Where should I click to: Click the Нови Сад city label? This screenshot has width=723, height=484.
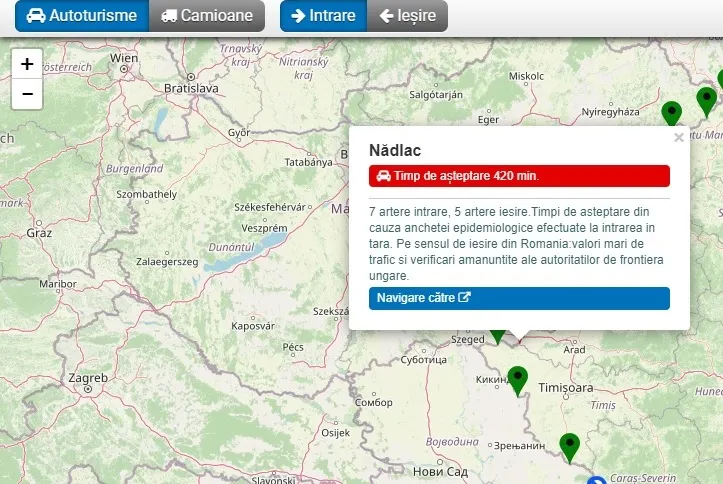click(x=440, y=472)
